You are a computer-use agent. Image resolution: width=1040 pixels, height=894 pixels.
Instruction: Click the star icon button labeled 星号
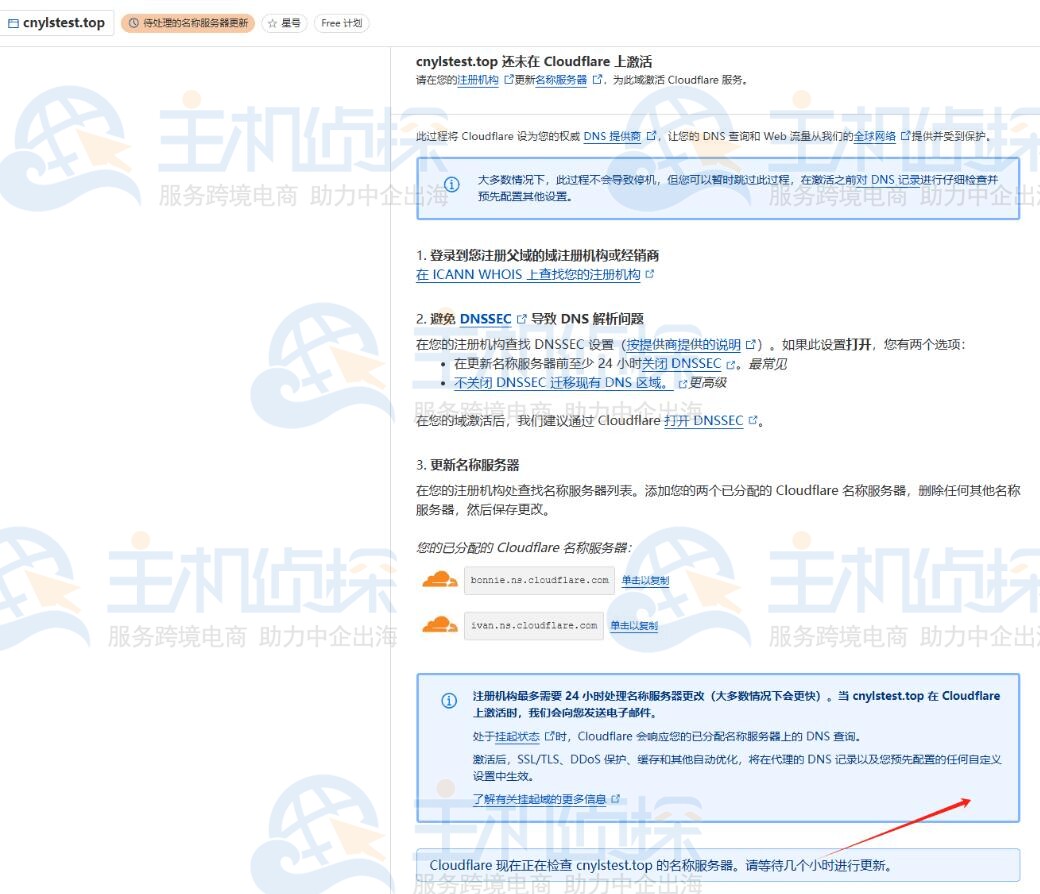coord(272,23)
